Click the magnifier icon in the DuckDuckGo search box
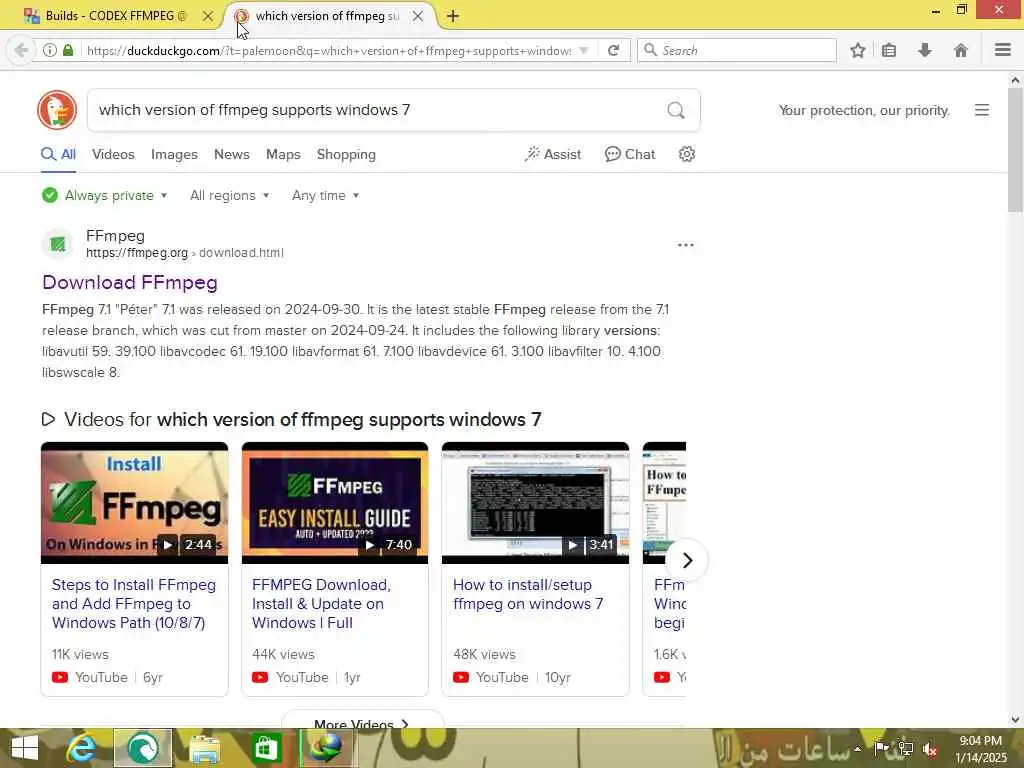 click(x=676, y=110)
